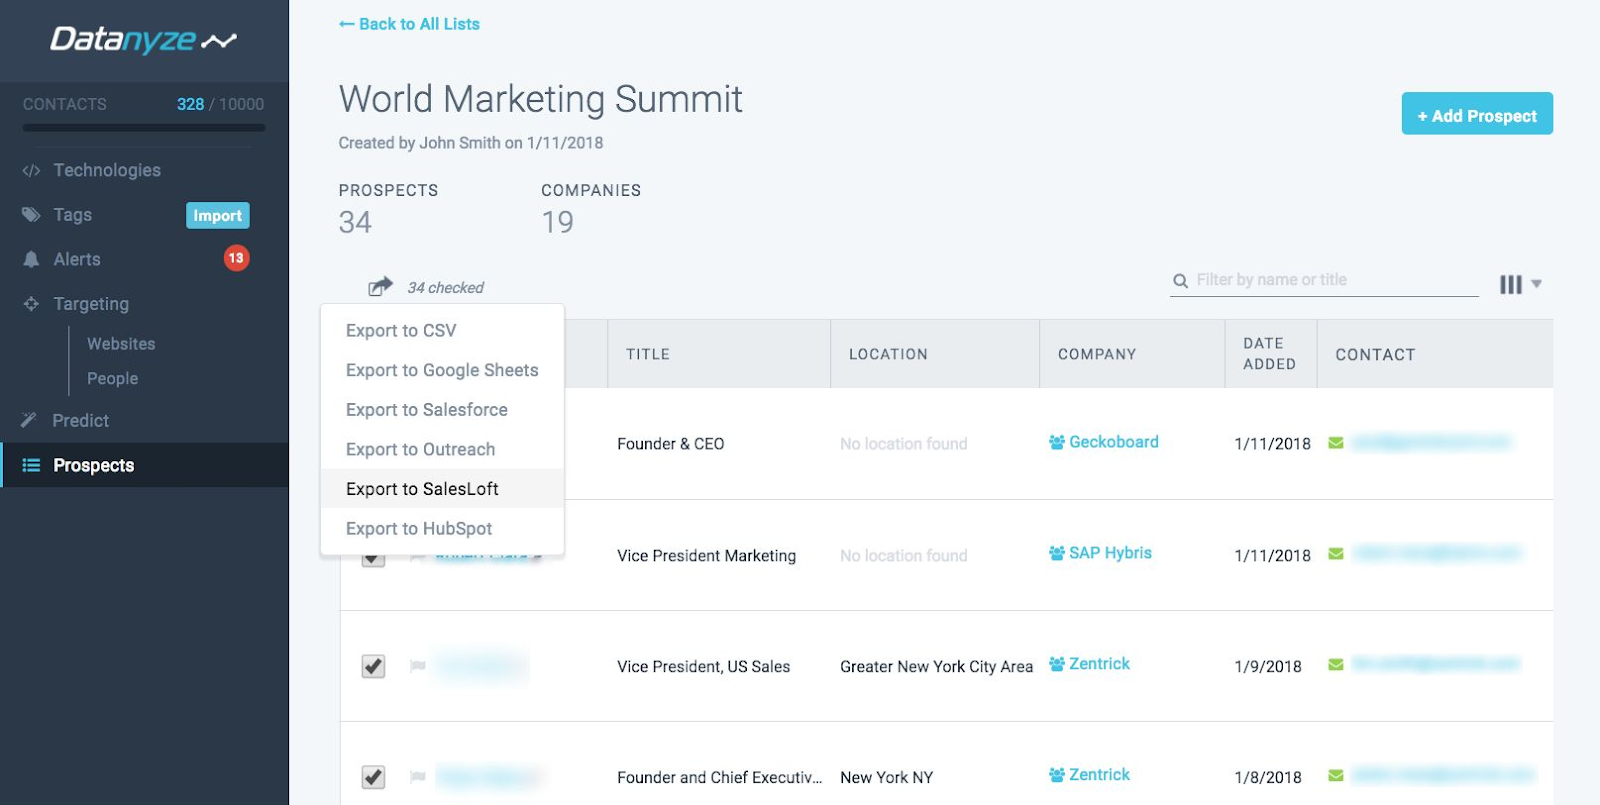This screenshot has width=1600, height=805.
Task: Select Export to SalesLoft
Action: pyautogui.click(x=442, y=489)
